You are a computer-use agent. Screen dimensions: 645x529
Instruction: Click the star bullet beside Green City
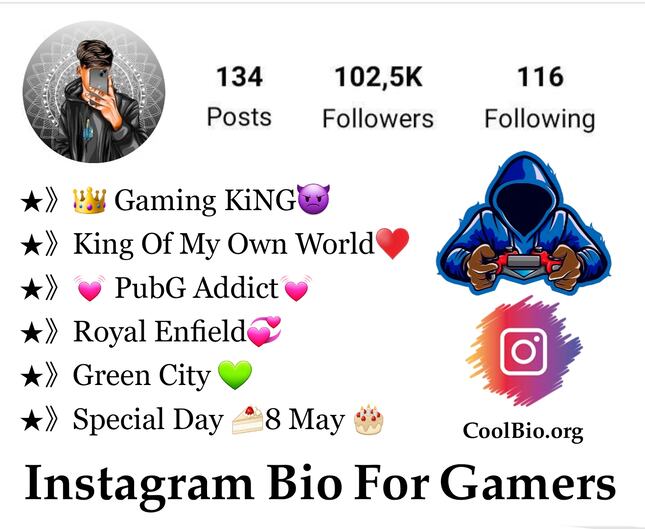32,377
